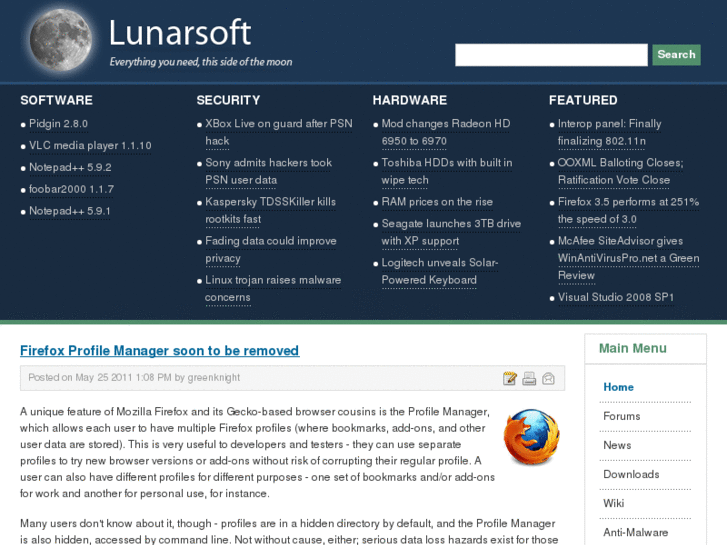
Task: Open XBox Live on guard article
Action: click(279, 132)
